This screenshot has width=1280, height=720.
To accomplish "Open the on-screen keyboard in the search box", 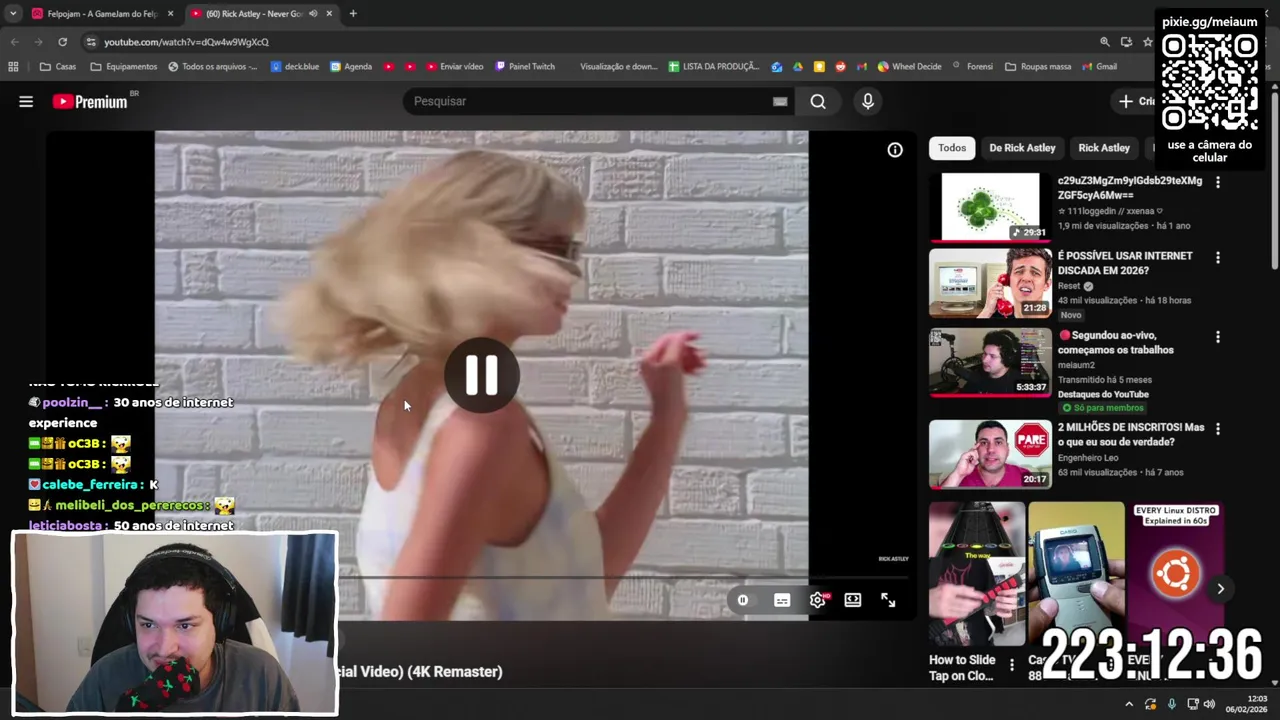I will click(780, 101).
